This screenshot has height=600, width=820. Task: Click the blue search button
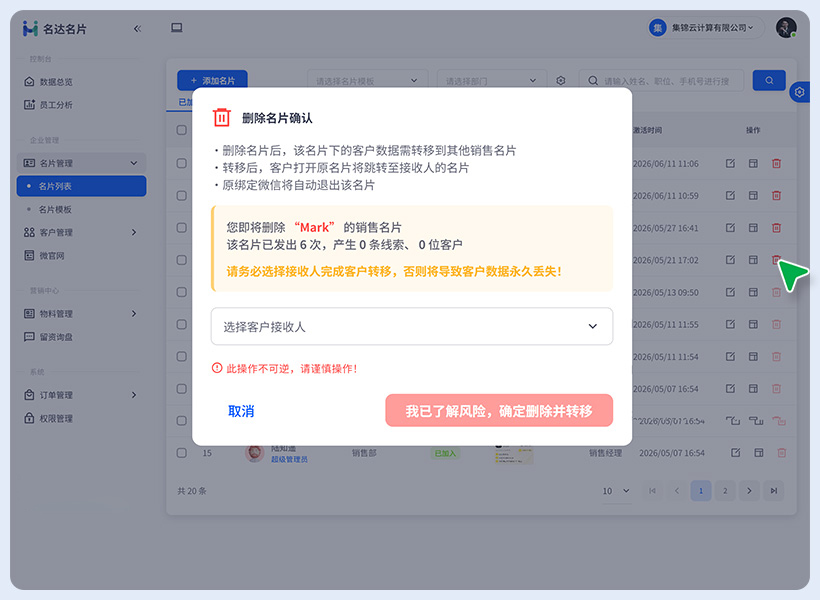[769, 81]
